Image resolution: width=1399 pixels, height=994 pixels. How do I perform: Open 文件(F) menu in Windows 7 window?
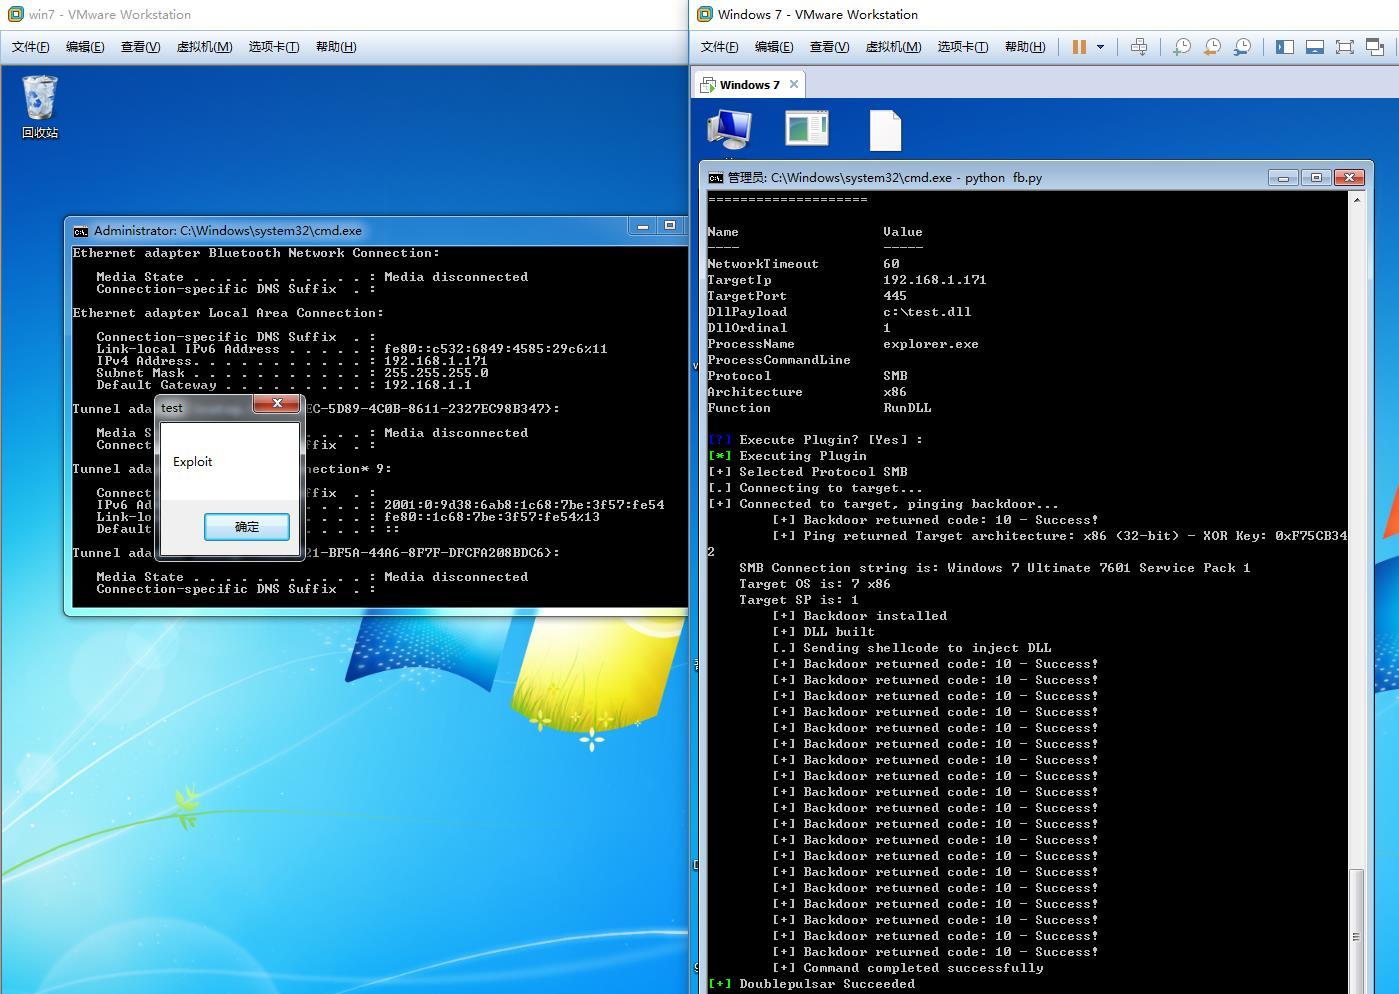(x=720, y=47)
